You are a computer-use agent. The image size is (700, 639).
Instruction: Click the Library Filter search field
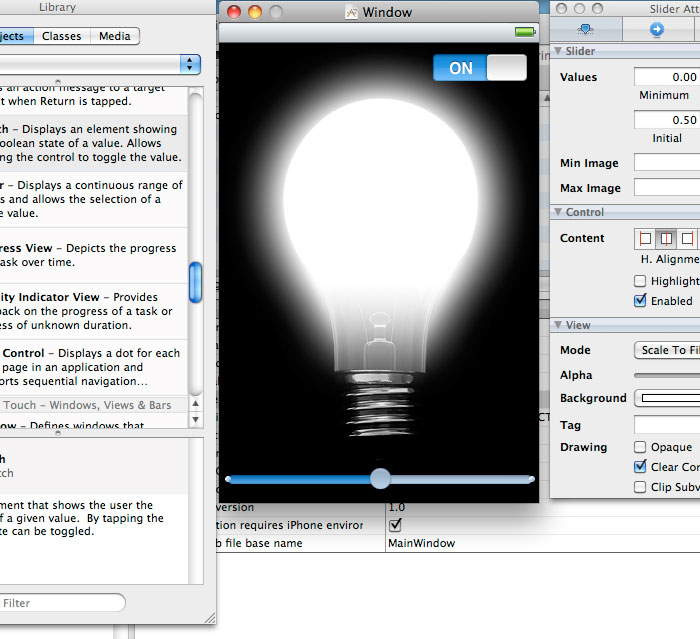click(62, 603)
